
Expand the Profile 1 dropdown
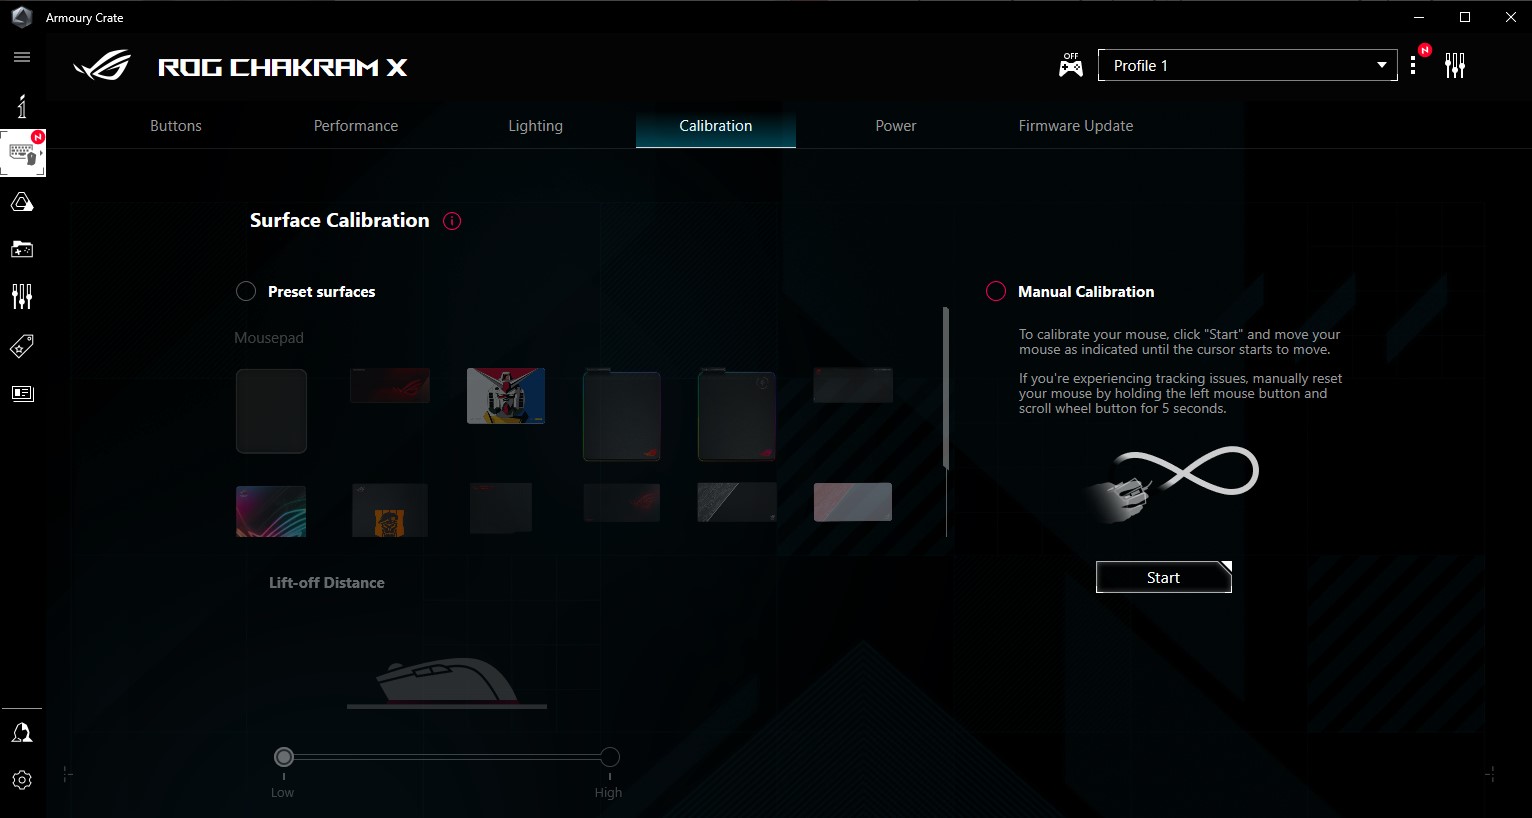[1247, 65]
